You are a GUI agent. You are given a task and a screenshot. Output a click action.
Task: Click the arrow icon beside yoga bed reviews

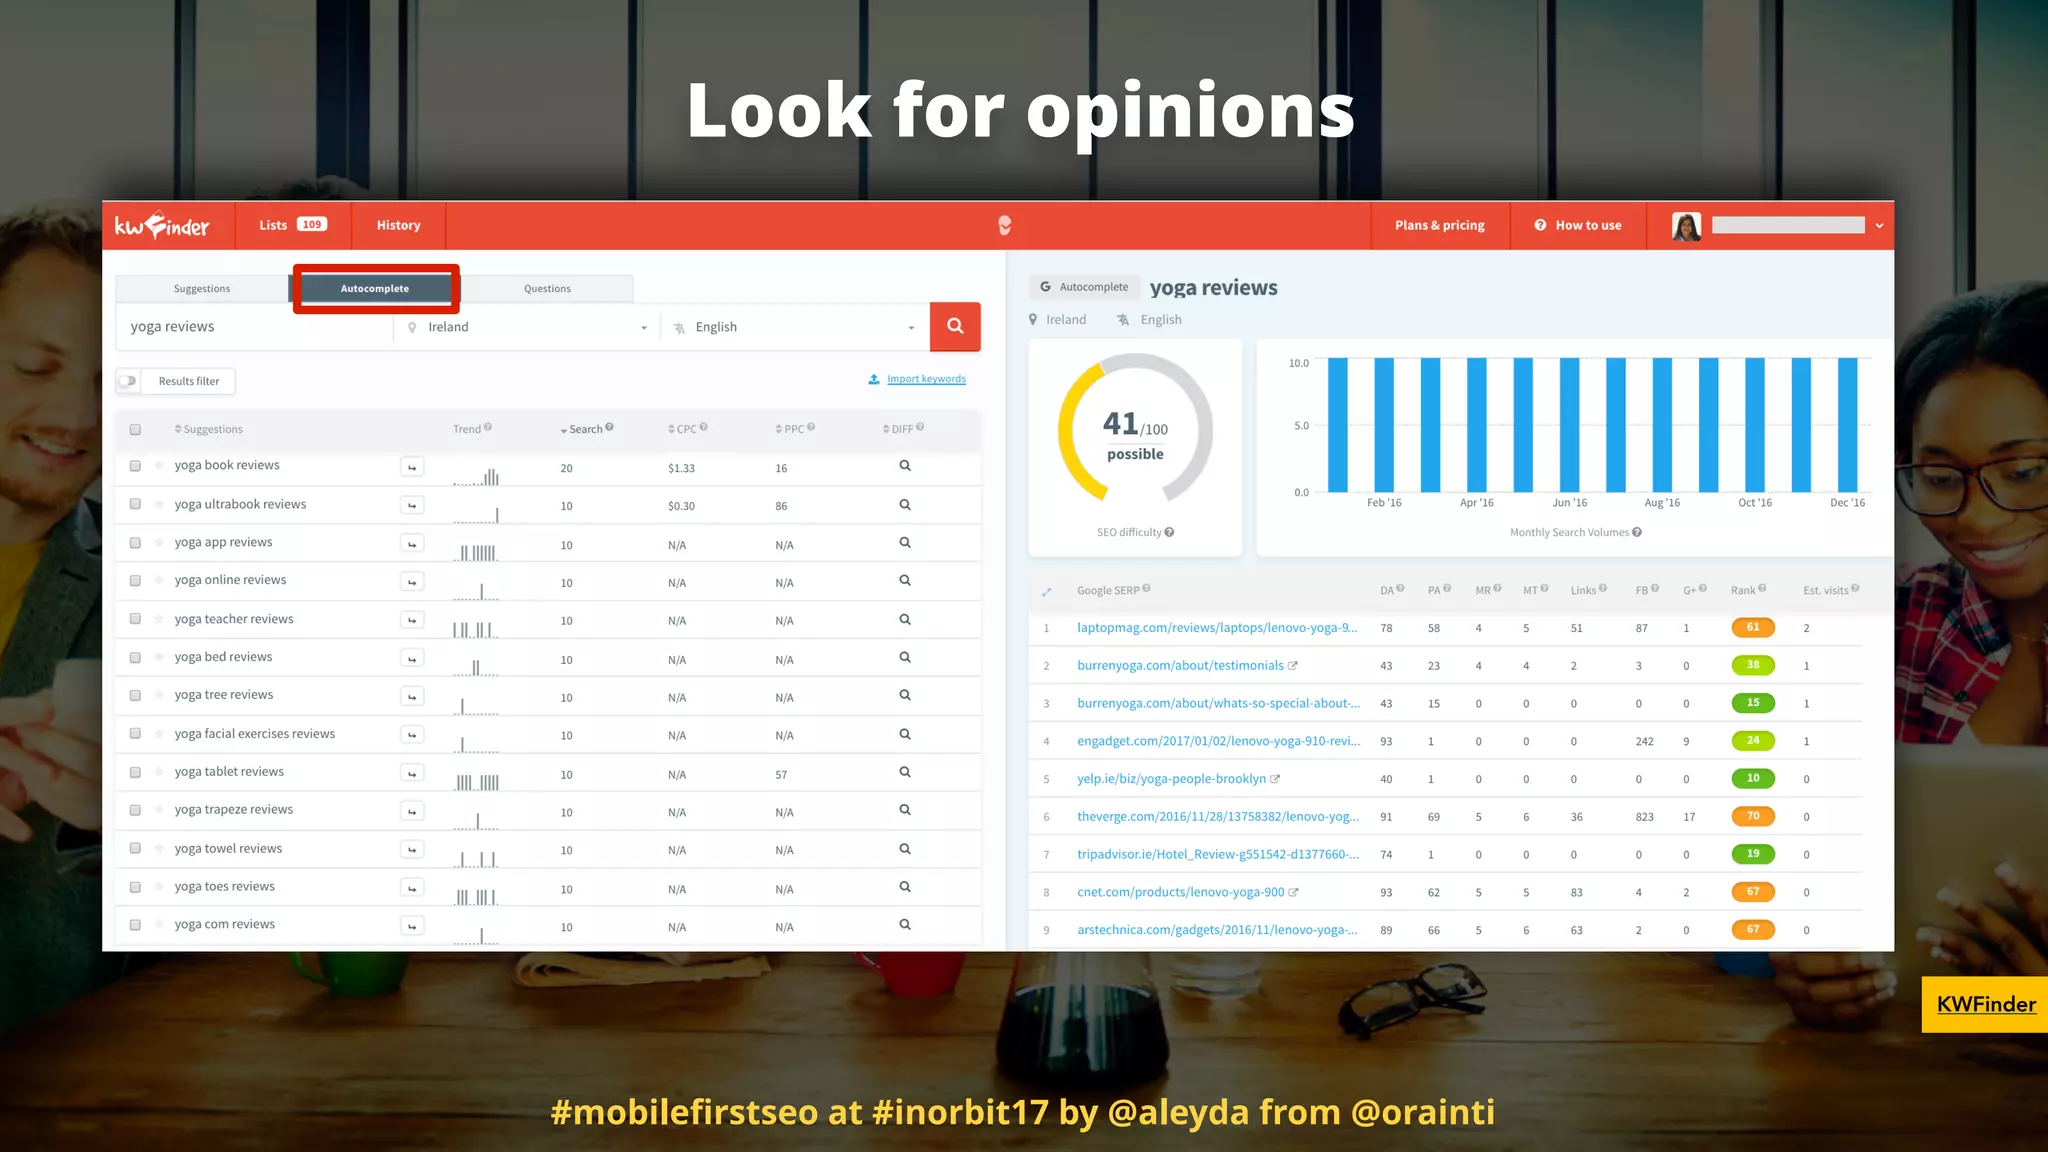(x=412, y=658)
